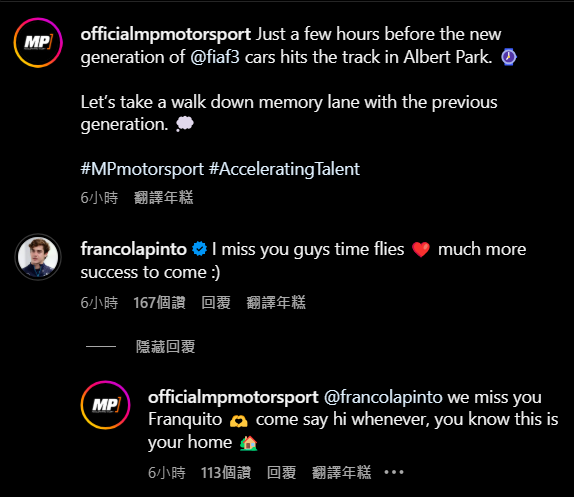Open officialmpmotorsport username in the reply
The width and height of the screenshot is (574, 497).
pyautogui.click(x=233, y=397)
